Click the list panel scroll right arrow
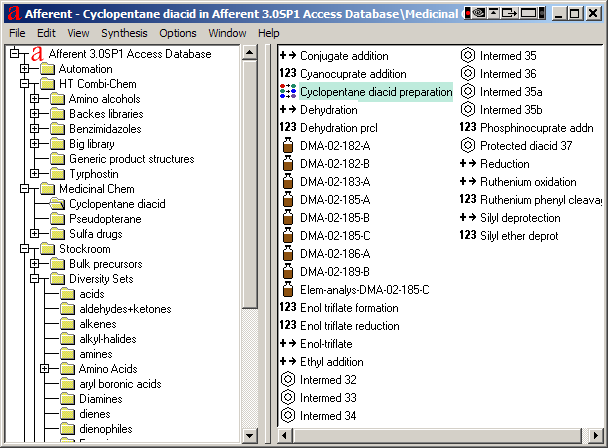Image resolution: width=608 pixels, height=448 pixels. point(596,435)
